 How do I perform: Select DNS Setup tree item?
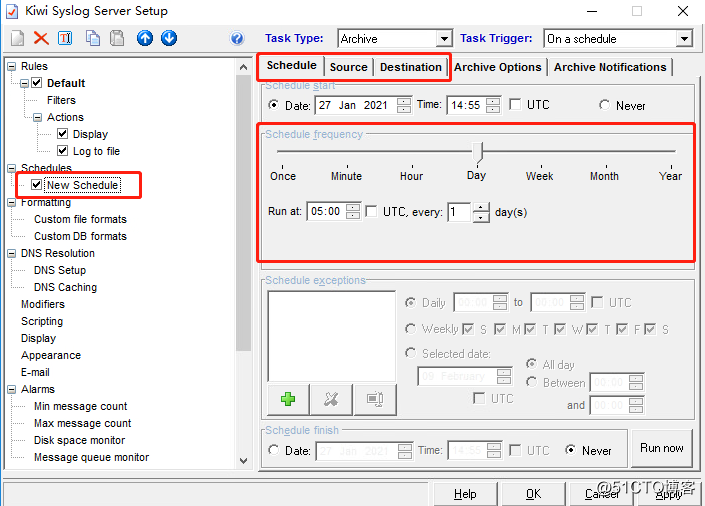click(60, 270)
